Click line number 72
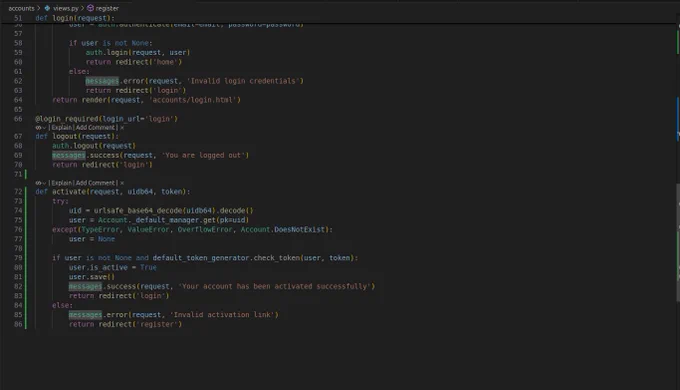Image resolution: width=680 pixels, height=390 pixels. (x=18, y=192)
